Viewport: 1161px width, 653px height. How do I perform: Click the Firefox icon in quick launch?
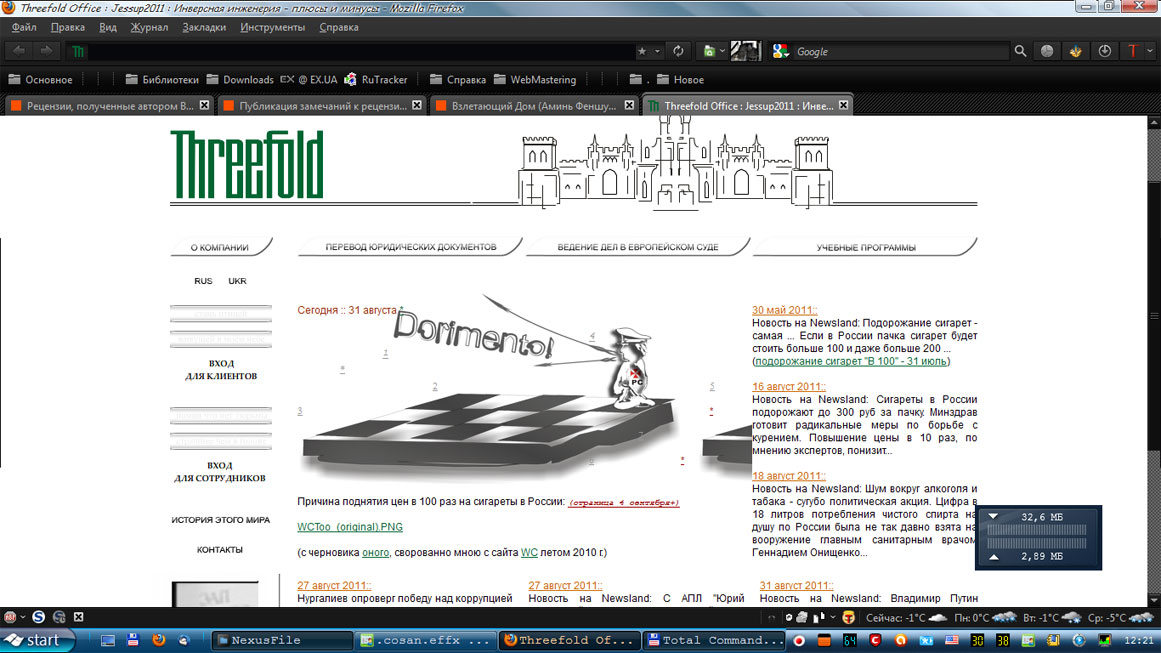click(x=158, y=640)
